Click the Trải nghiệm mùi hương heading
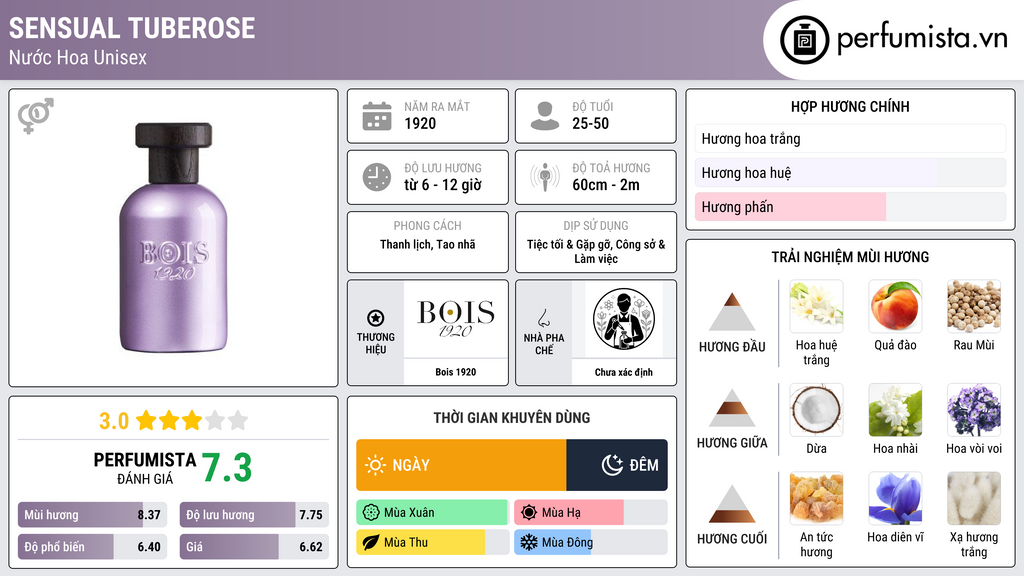The height and width of the screenshot is (576, 1024). click(x=850, y=257)
